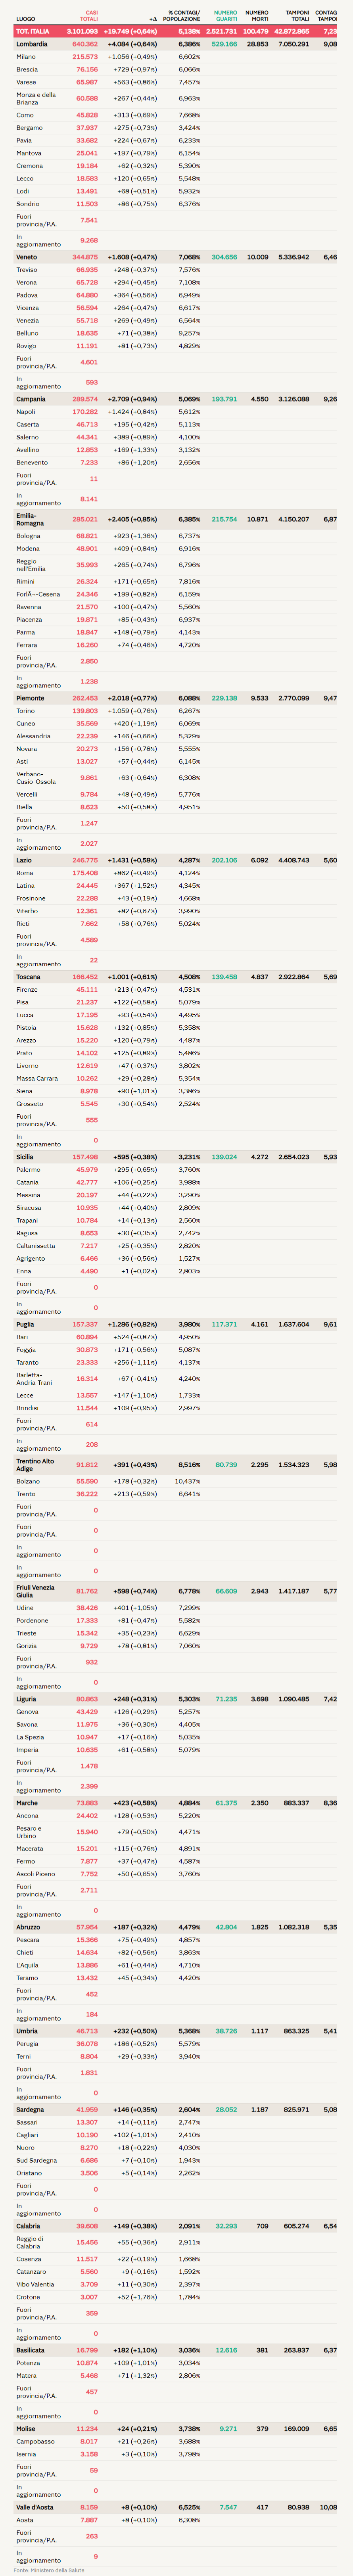
Task: Open the Sicilia region row
Action: coord(25,1157)
